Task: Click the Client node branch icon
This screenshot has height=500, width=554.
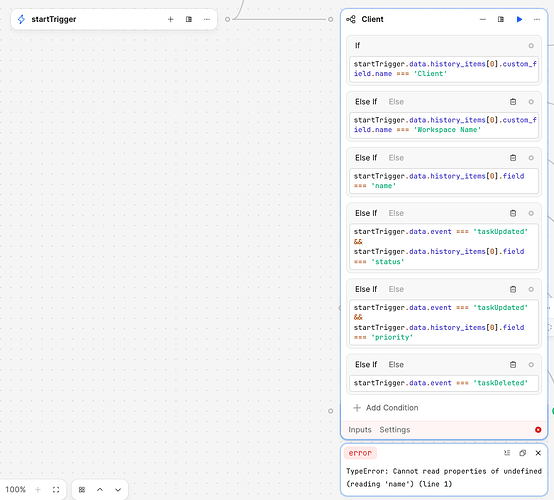Action: [x=351, y=19]
